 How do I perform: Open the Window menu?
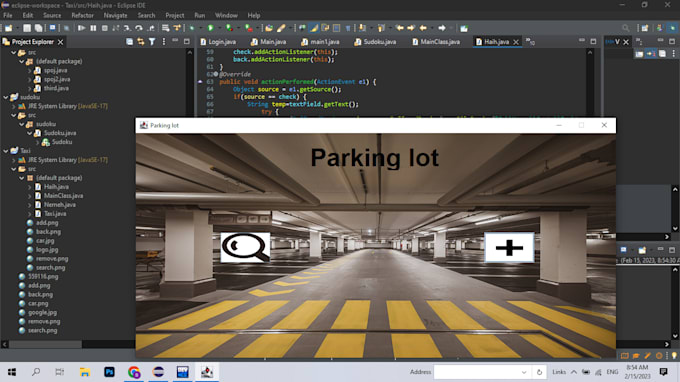click(226, 15)
